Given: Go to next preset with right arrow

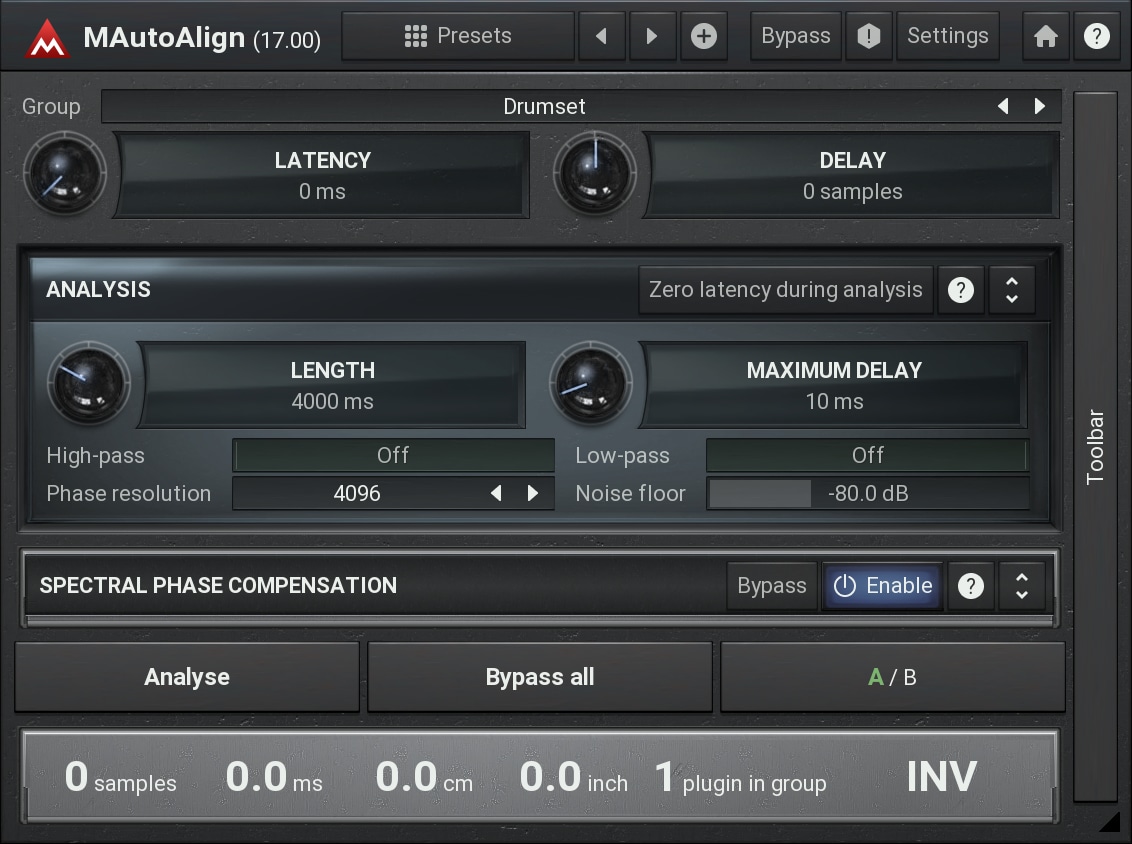Looking at the screenshot, I should [x=652, y=36].
